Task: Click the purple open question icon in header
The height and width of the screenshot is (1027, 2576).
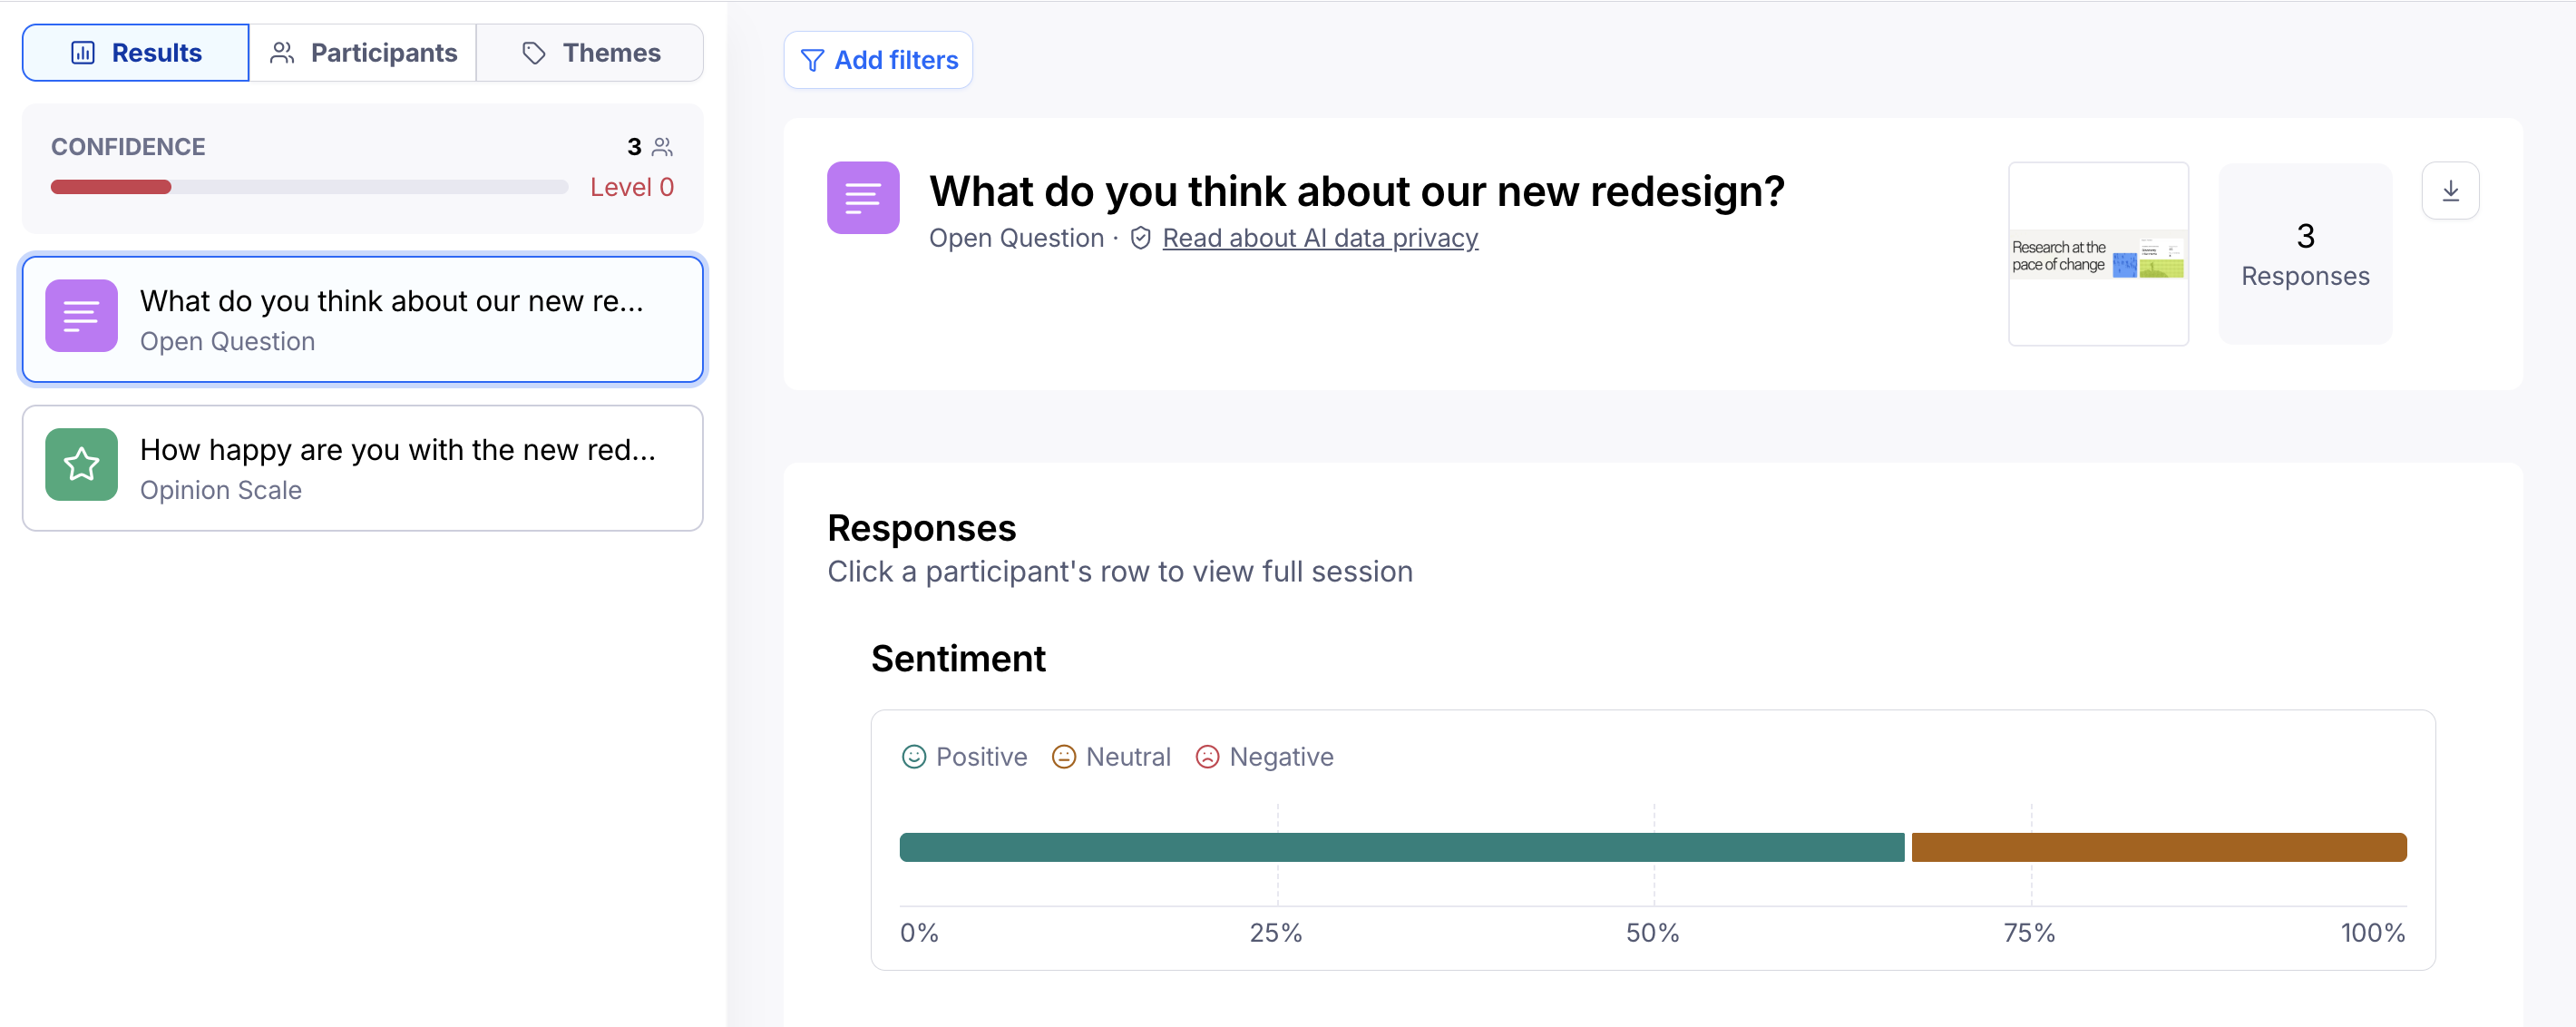Action: [x=862, y=198]
